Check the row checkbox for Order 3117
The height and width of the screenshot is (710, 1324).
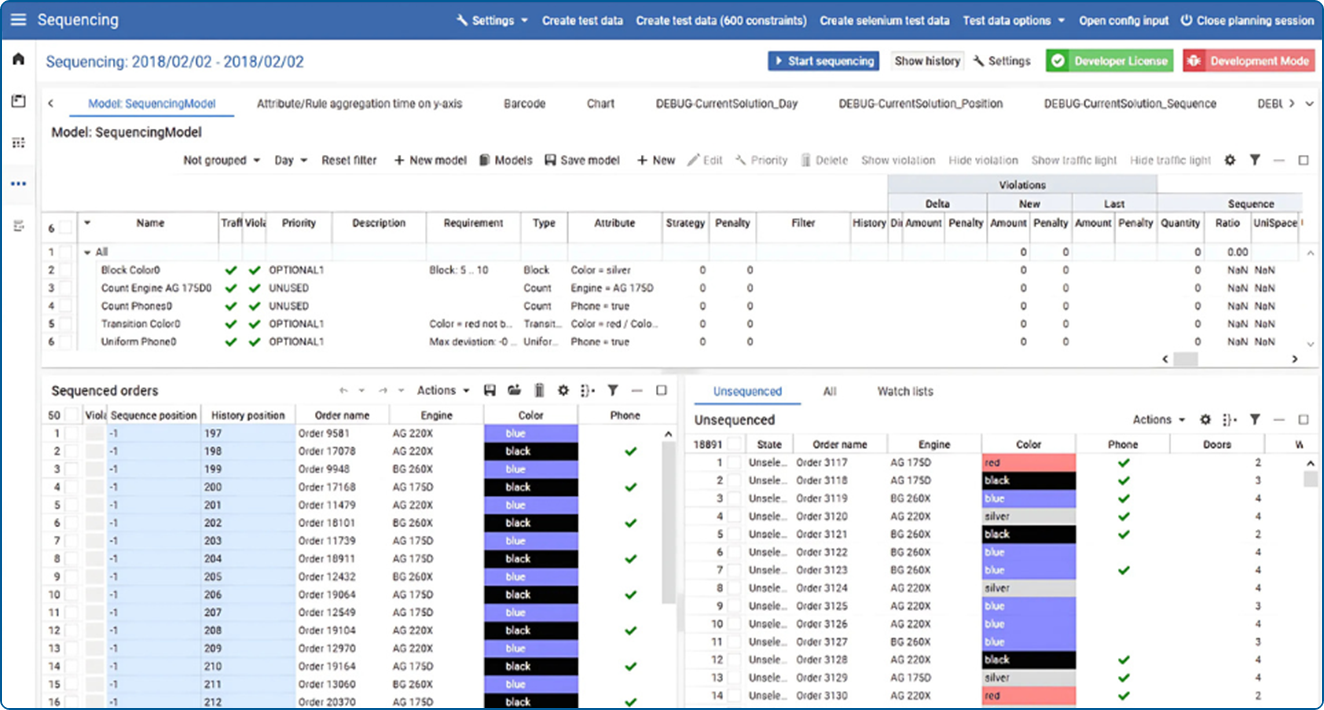(734, 463)
